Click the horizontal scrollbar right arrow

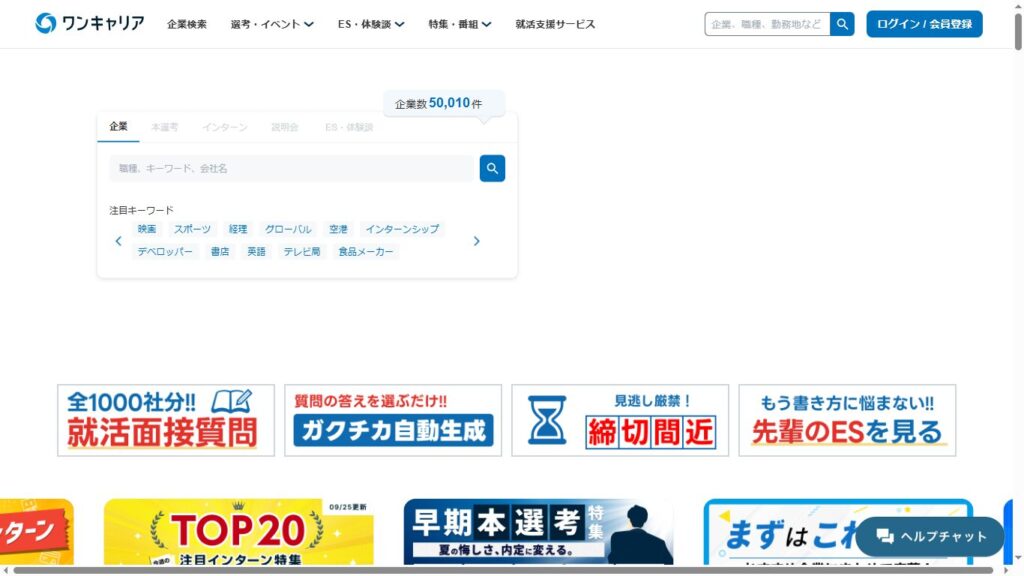[x=1005, y=570]
